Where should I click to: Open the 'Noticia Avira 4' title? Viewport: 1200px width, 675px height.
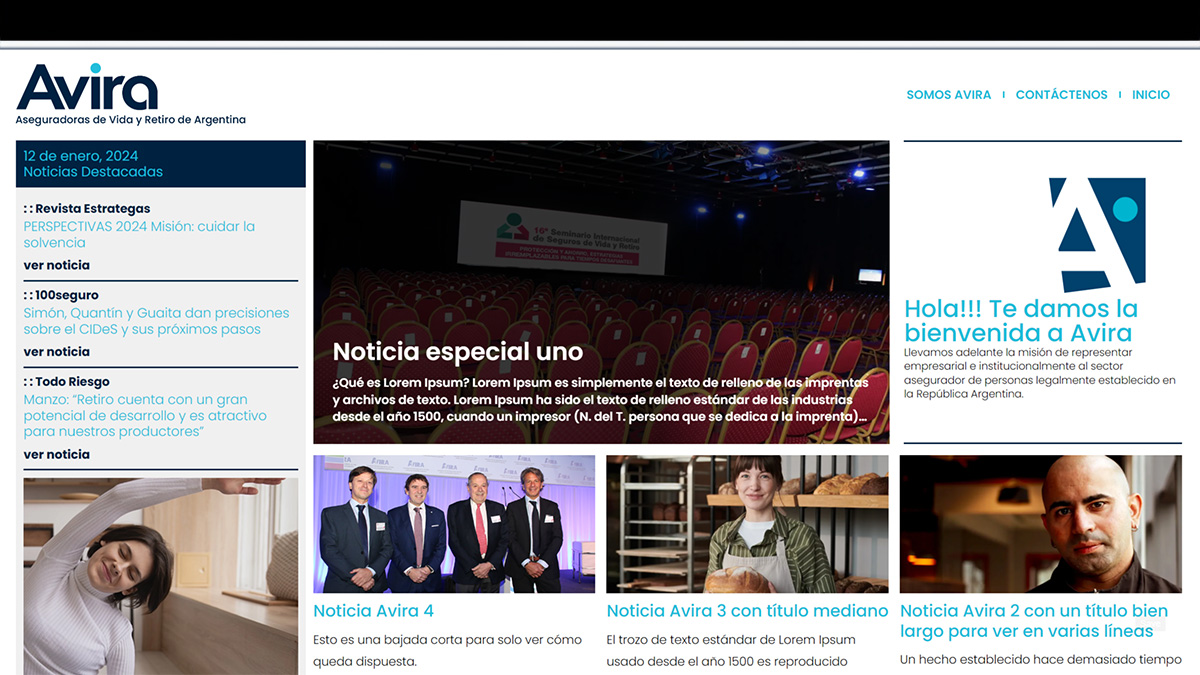coord(373,611)
